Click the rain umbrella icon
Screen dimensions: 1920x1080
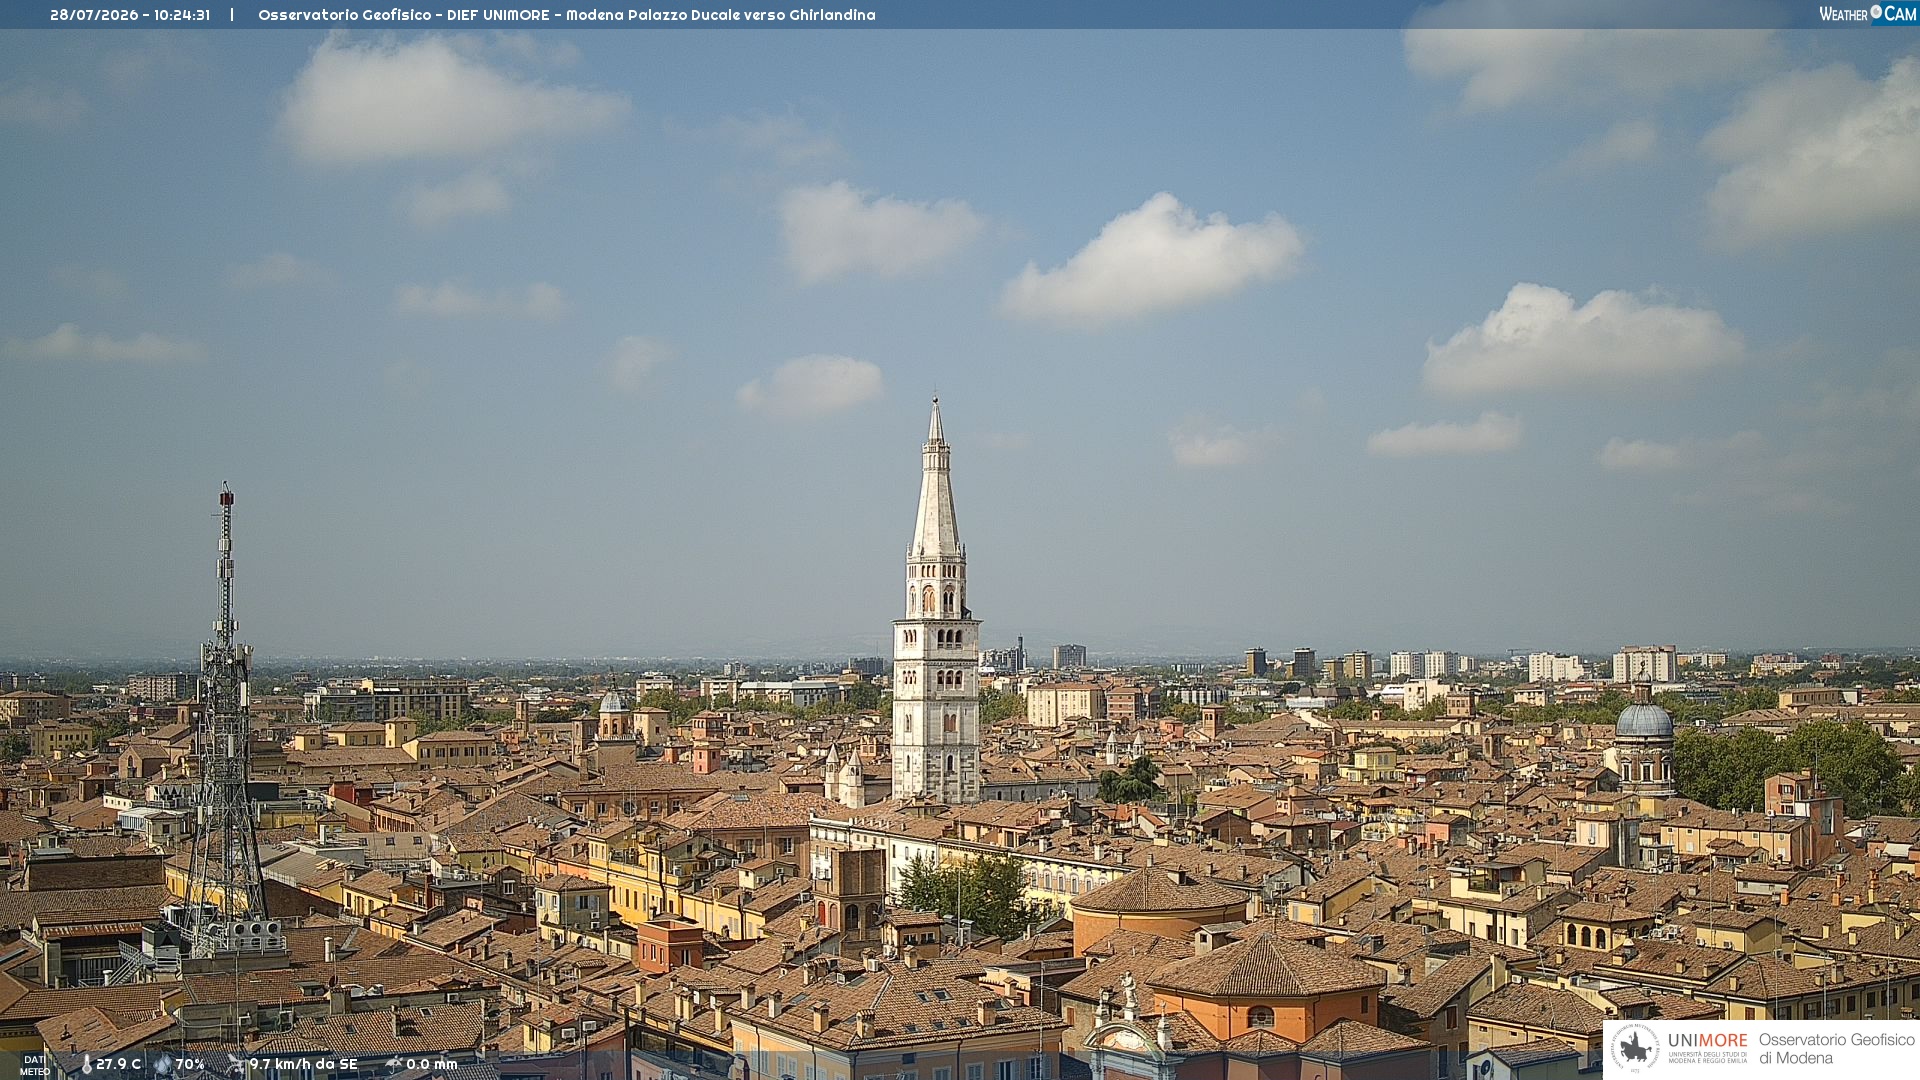394,1064
